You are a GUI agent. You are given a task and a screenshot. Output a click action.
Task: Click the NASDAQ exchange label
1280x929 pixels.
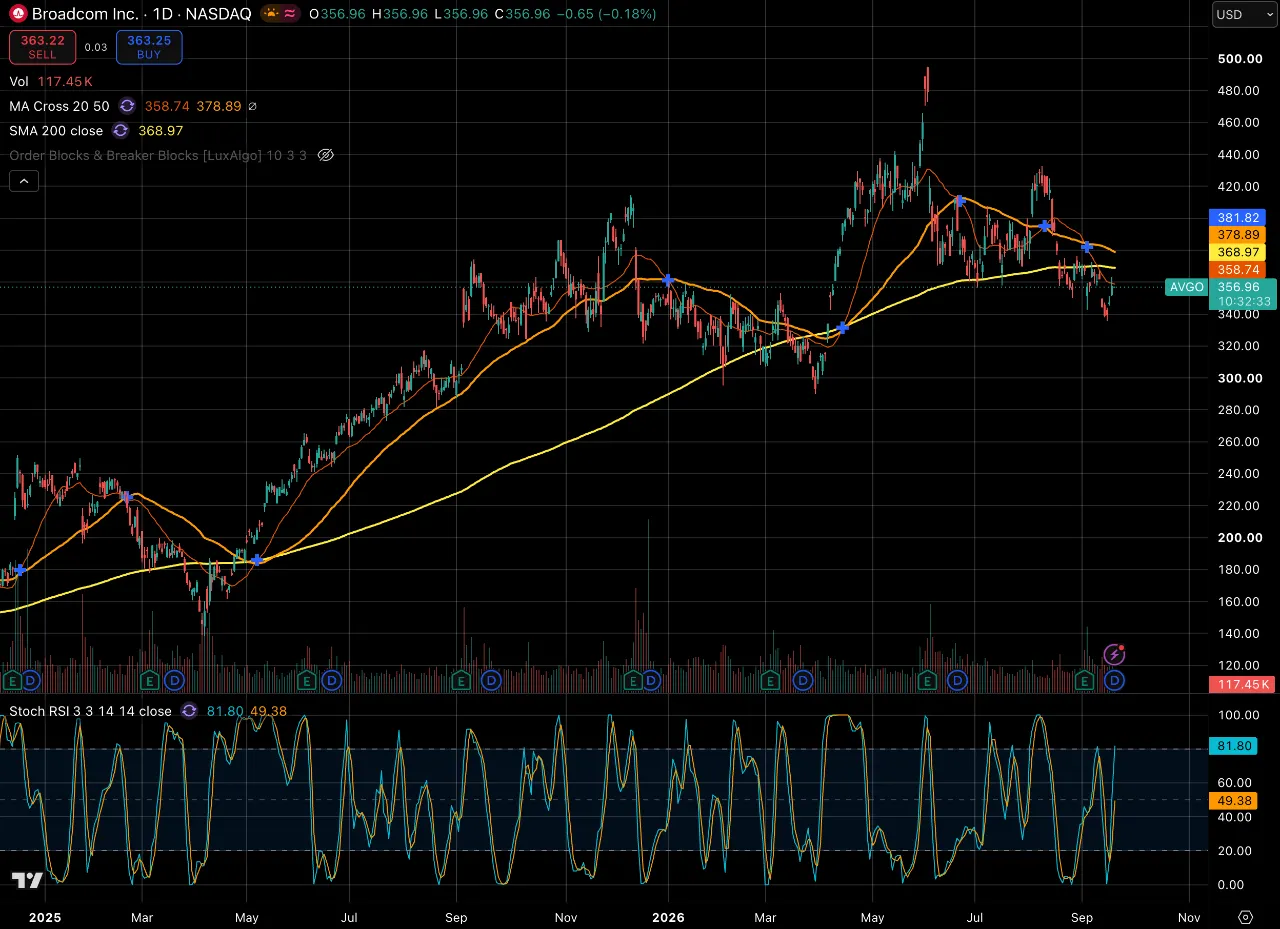tap(218, 14)
